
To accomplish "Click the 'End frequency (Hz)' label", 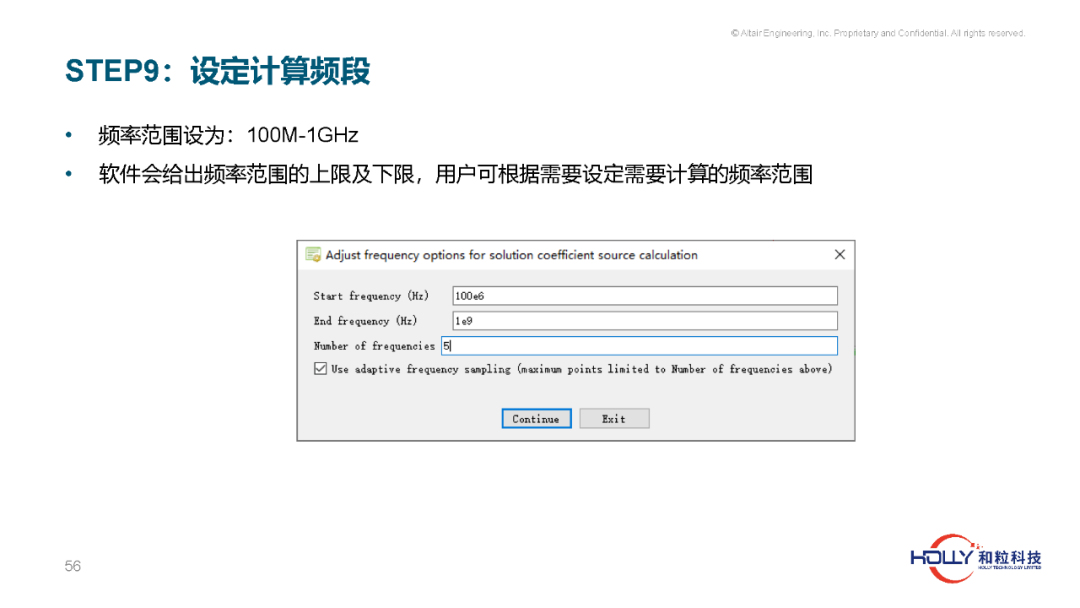I will [365, 321].
